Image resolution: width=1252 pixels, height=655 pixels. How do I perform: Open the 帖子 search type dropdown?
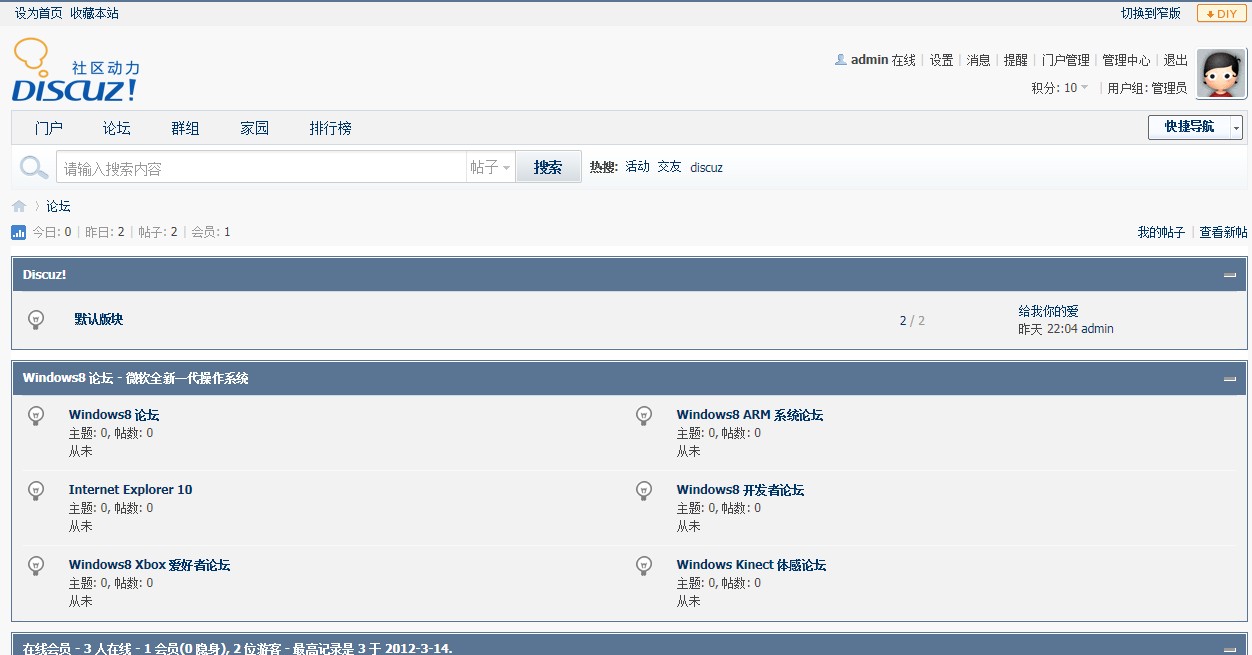click(x=491, y=167)
